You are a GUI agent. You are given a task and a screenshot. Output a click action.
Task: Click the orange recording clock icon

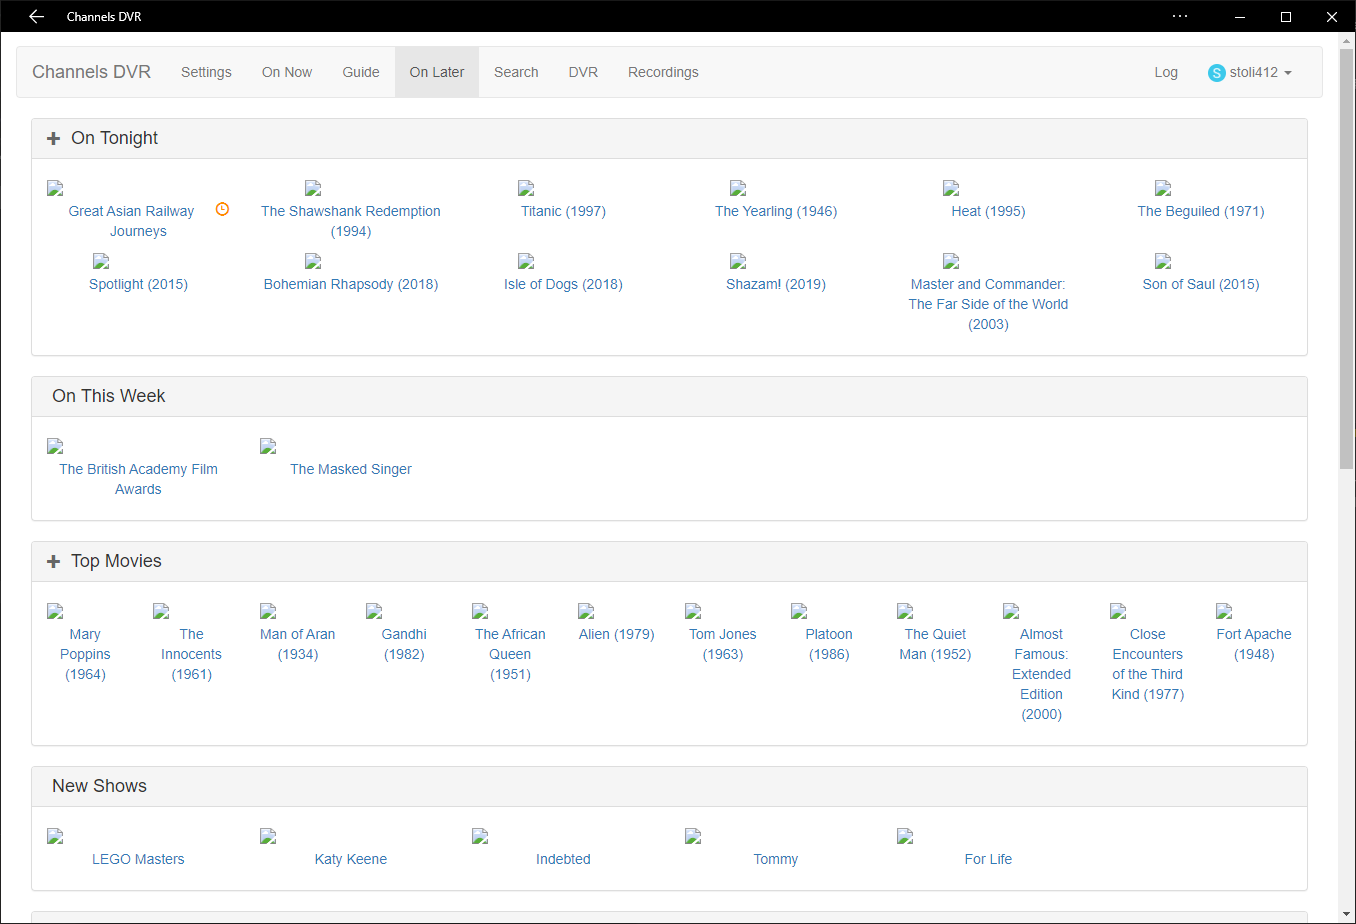tap(223, 209)
